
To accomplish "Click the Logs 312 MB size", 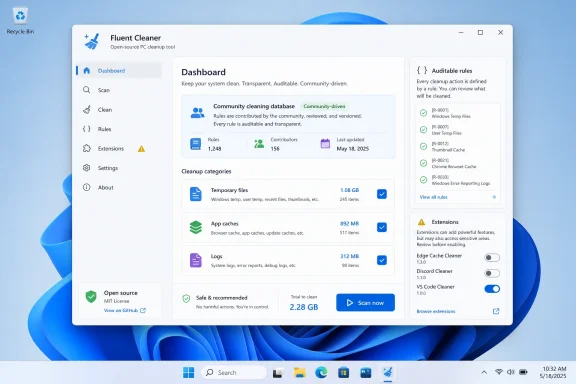I will pyautogui.click(x=349, y=256).
